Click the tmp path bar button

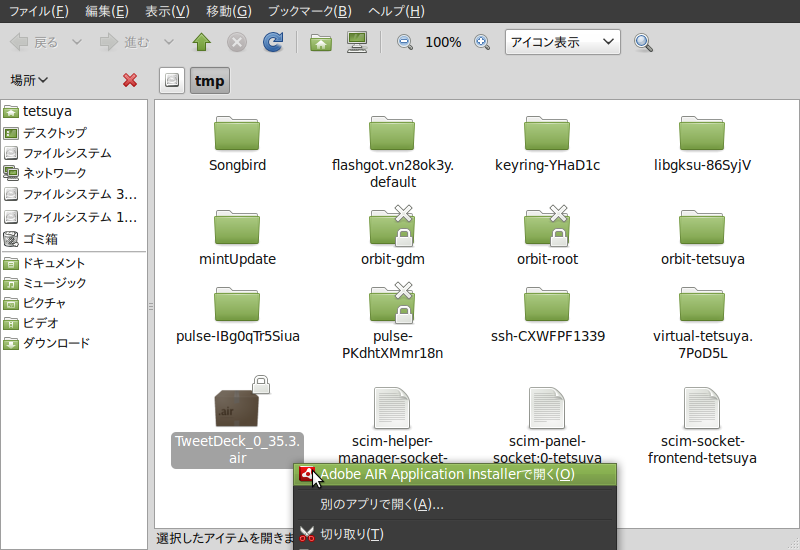click(x=210, y=81)
